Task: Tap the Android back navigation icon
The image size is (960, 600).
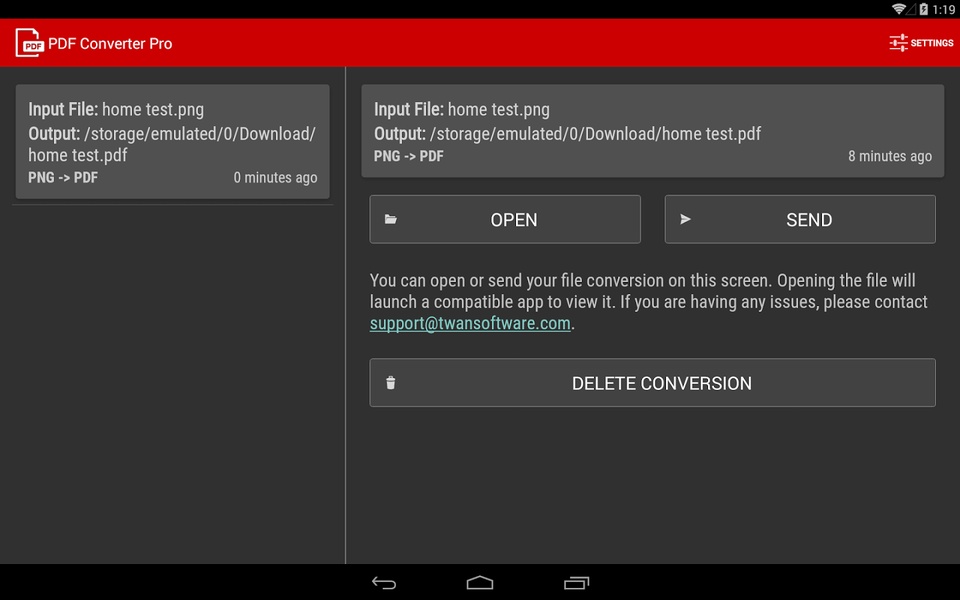Action: click(384, 583)
